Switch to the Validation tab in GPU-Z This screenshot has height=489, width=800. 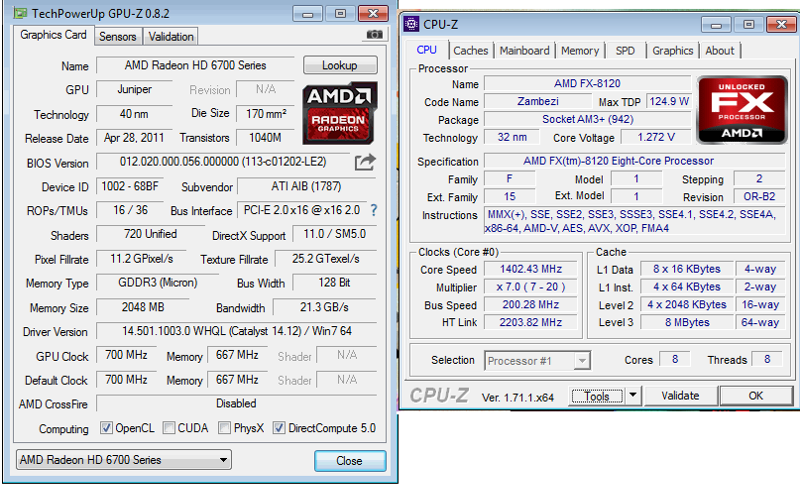pyautogui.click(x=171, y=37)
